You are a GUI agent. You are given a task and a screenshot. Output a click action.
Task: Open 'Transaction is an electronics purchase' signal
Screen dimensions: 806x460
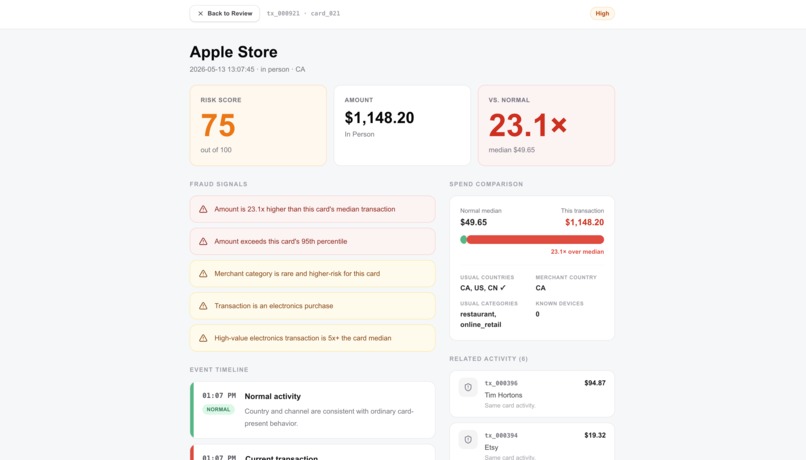coord(313,306)
